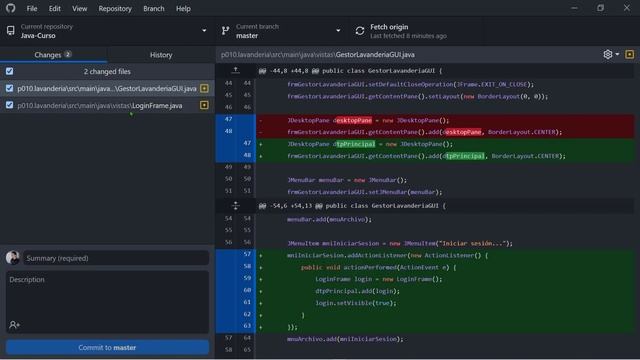Click 'Last fetched 8 minutes ago' text

408,36
